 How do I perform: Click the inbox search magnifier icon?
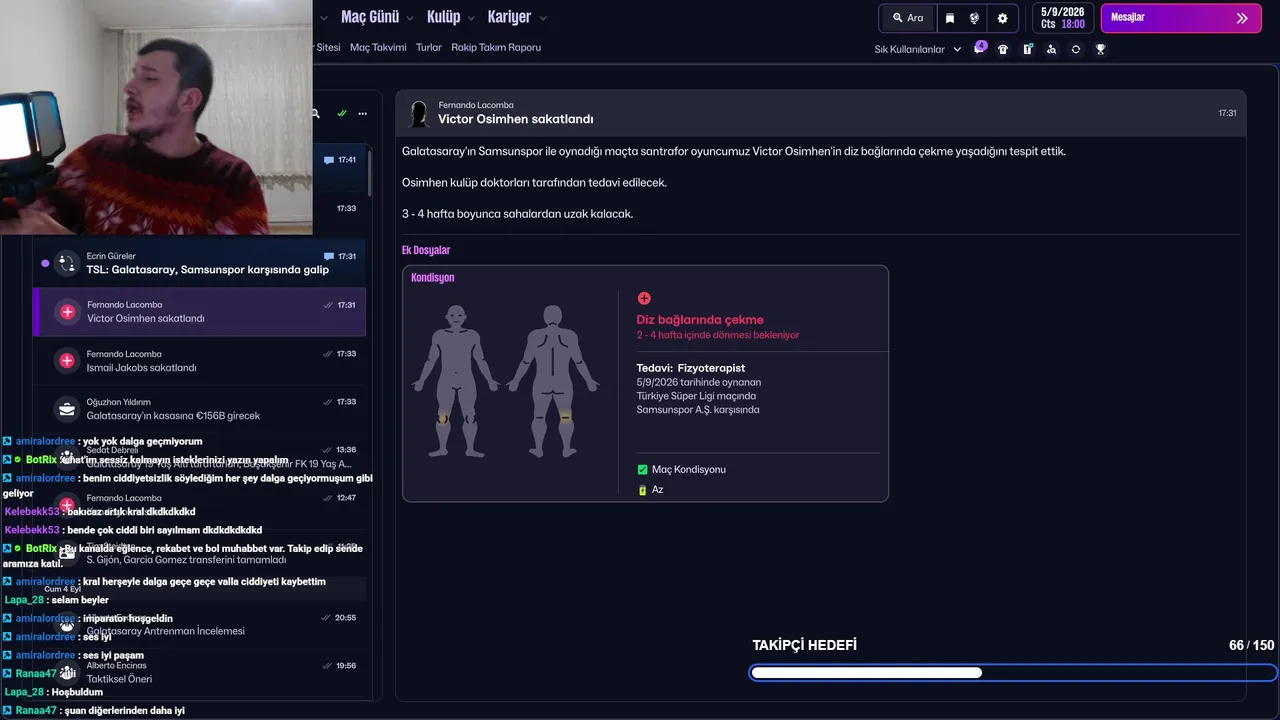pyautogui.click(x=315, y=113)
